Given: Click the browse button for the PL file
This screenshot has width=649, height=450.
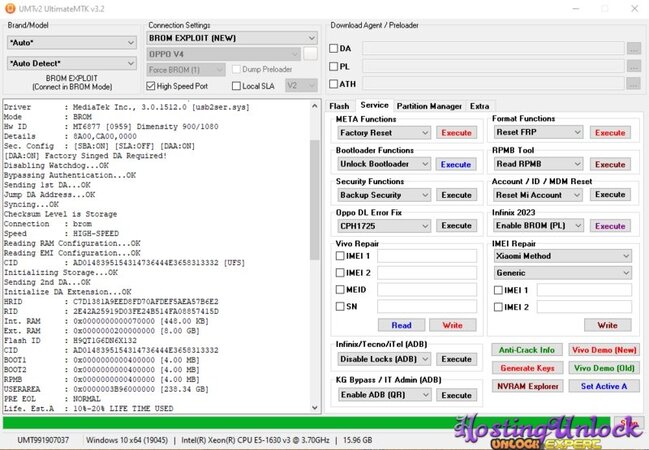Looking at the screenshot, I should point(633,66).
